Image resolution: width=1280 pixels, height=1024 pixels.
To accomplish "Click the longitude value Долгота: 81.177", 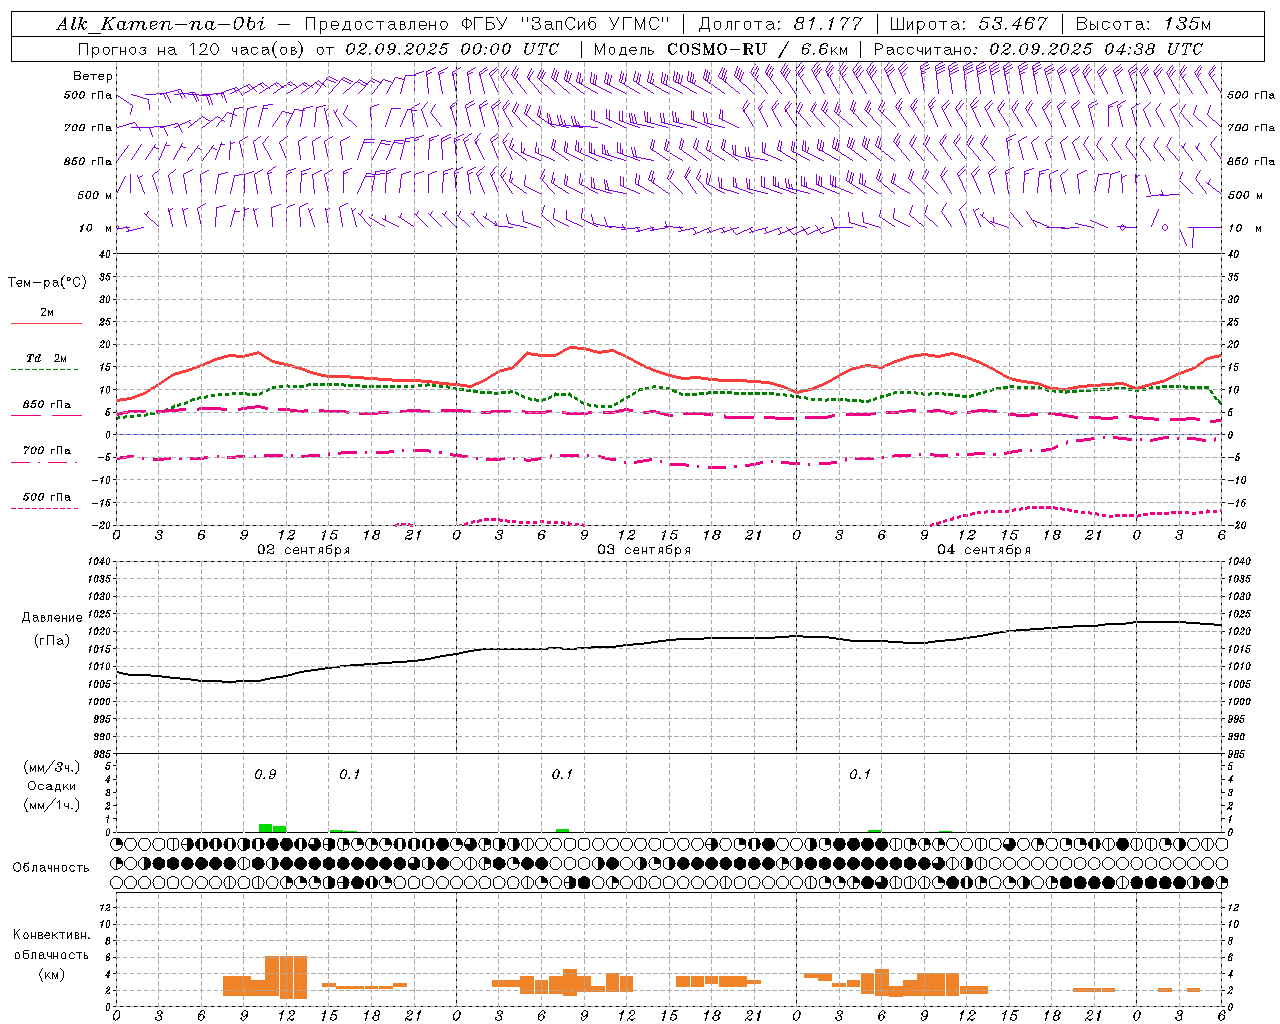I will (x=780, y=24).
